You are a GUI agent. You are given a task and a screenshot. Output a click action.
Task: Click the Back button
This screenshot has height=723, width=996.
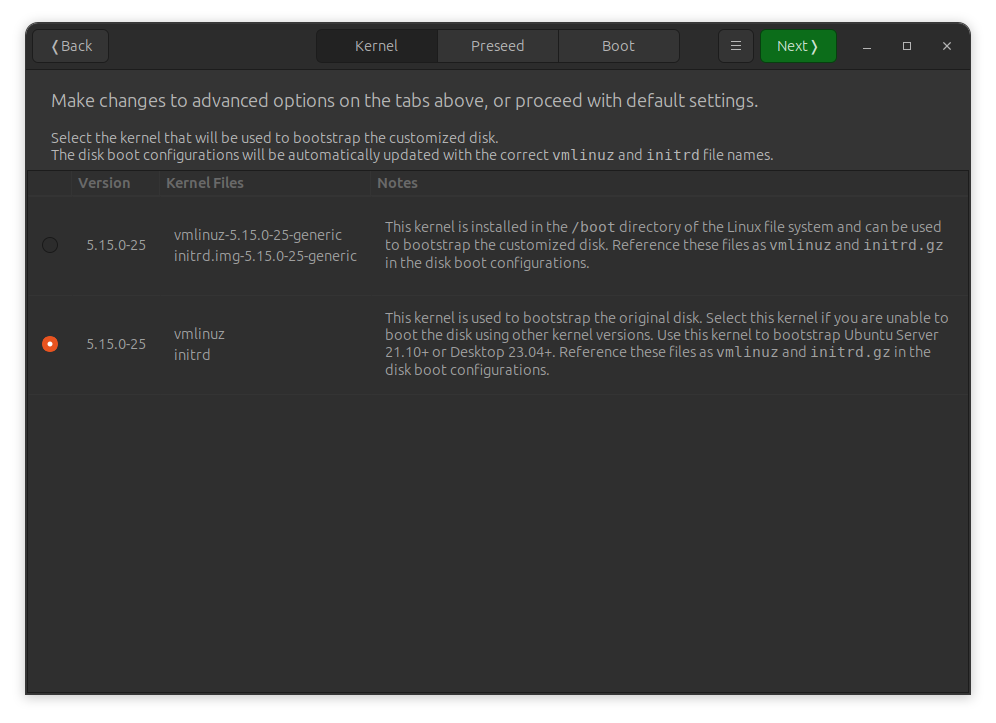(70, 45)
